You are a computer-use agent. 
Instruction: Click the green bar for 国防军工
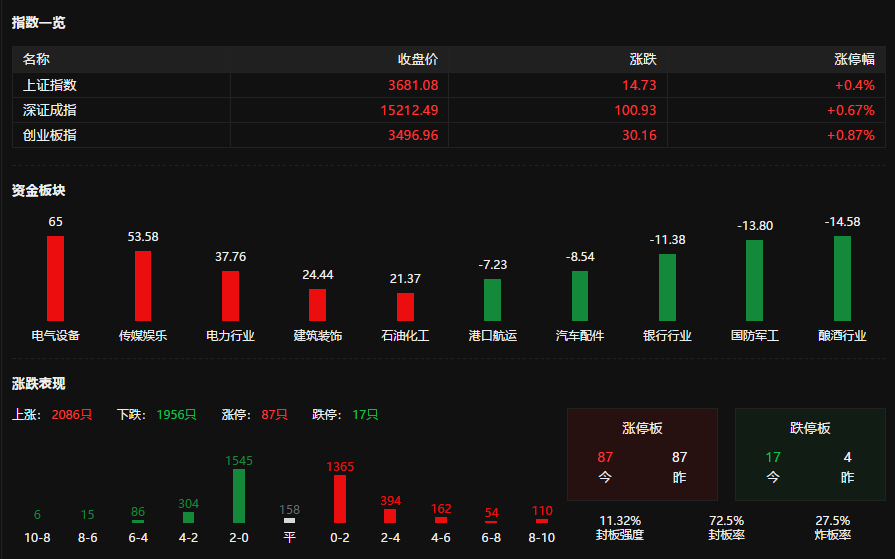(755, 280)
